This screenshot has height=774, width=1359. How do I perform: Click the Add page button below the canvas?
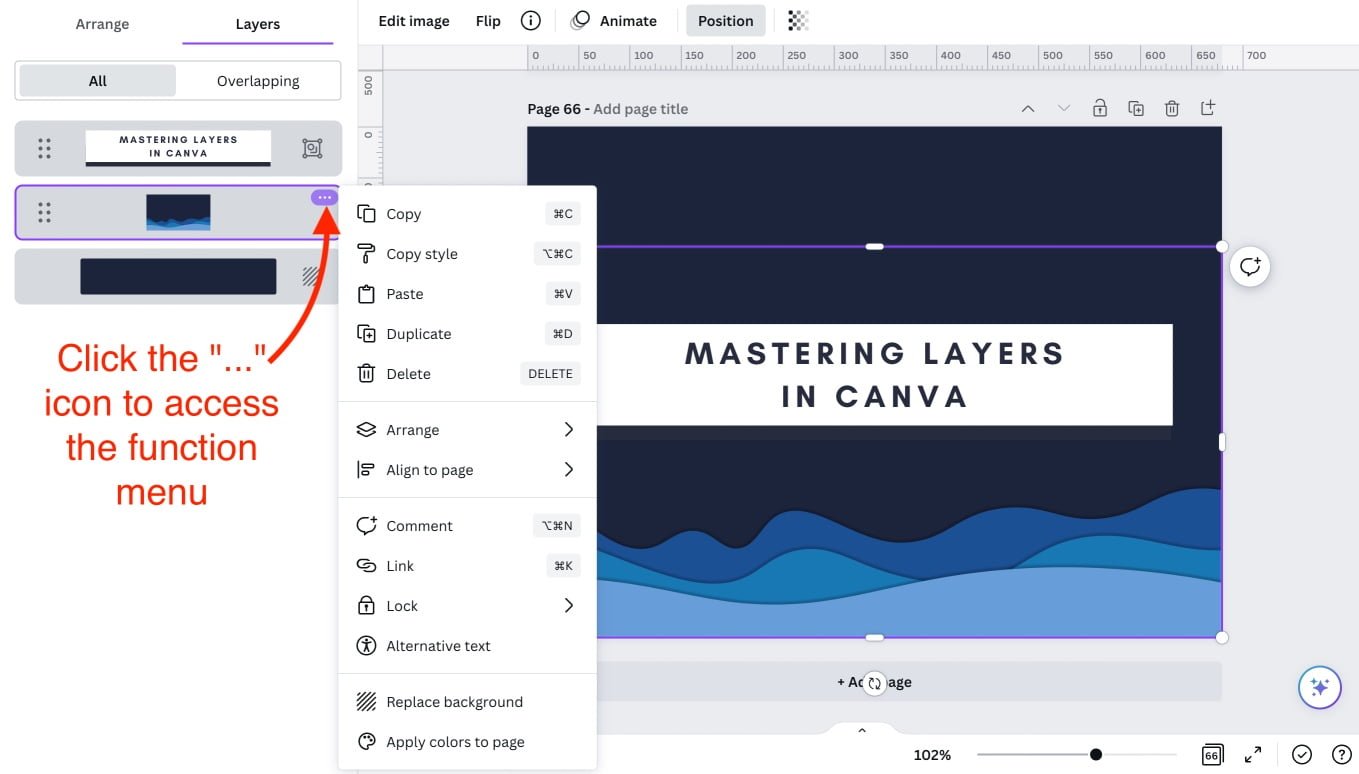(874, 682)
